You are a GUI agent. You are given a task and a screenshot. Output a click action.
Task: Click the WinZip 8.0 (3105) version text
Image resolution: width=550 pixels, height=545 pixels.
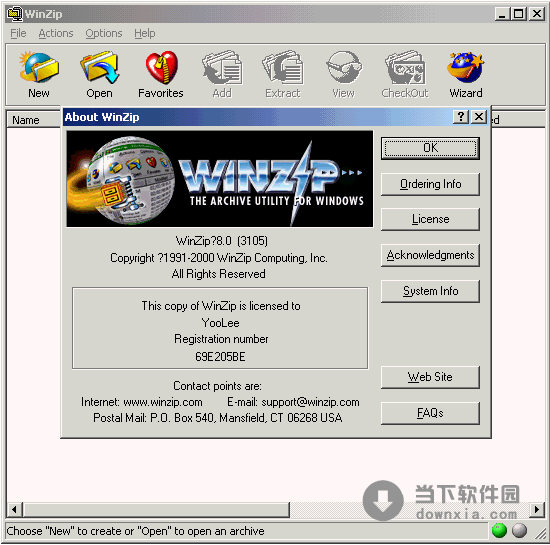[x=221, y=241]
